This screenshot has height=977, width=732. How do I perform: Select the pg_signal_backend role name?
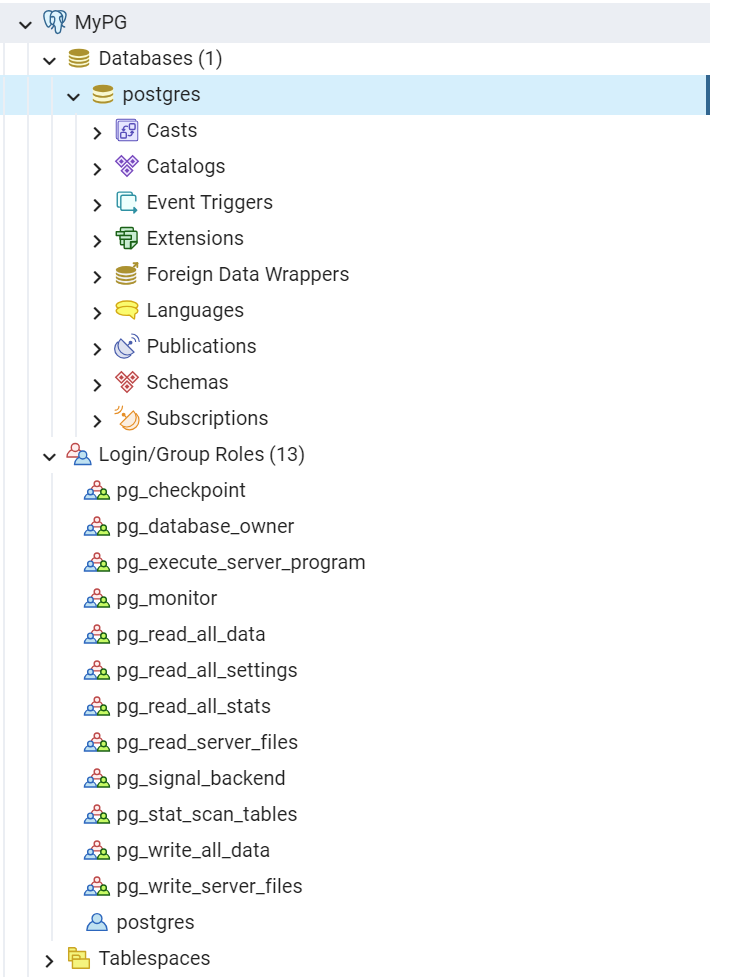(201, 779)
